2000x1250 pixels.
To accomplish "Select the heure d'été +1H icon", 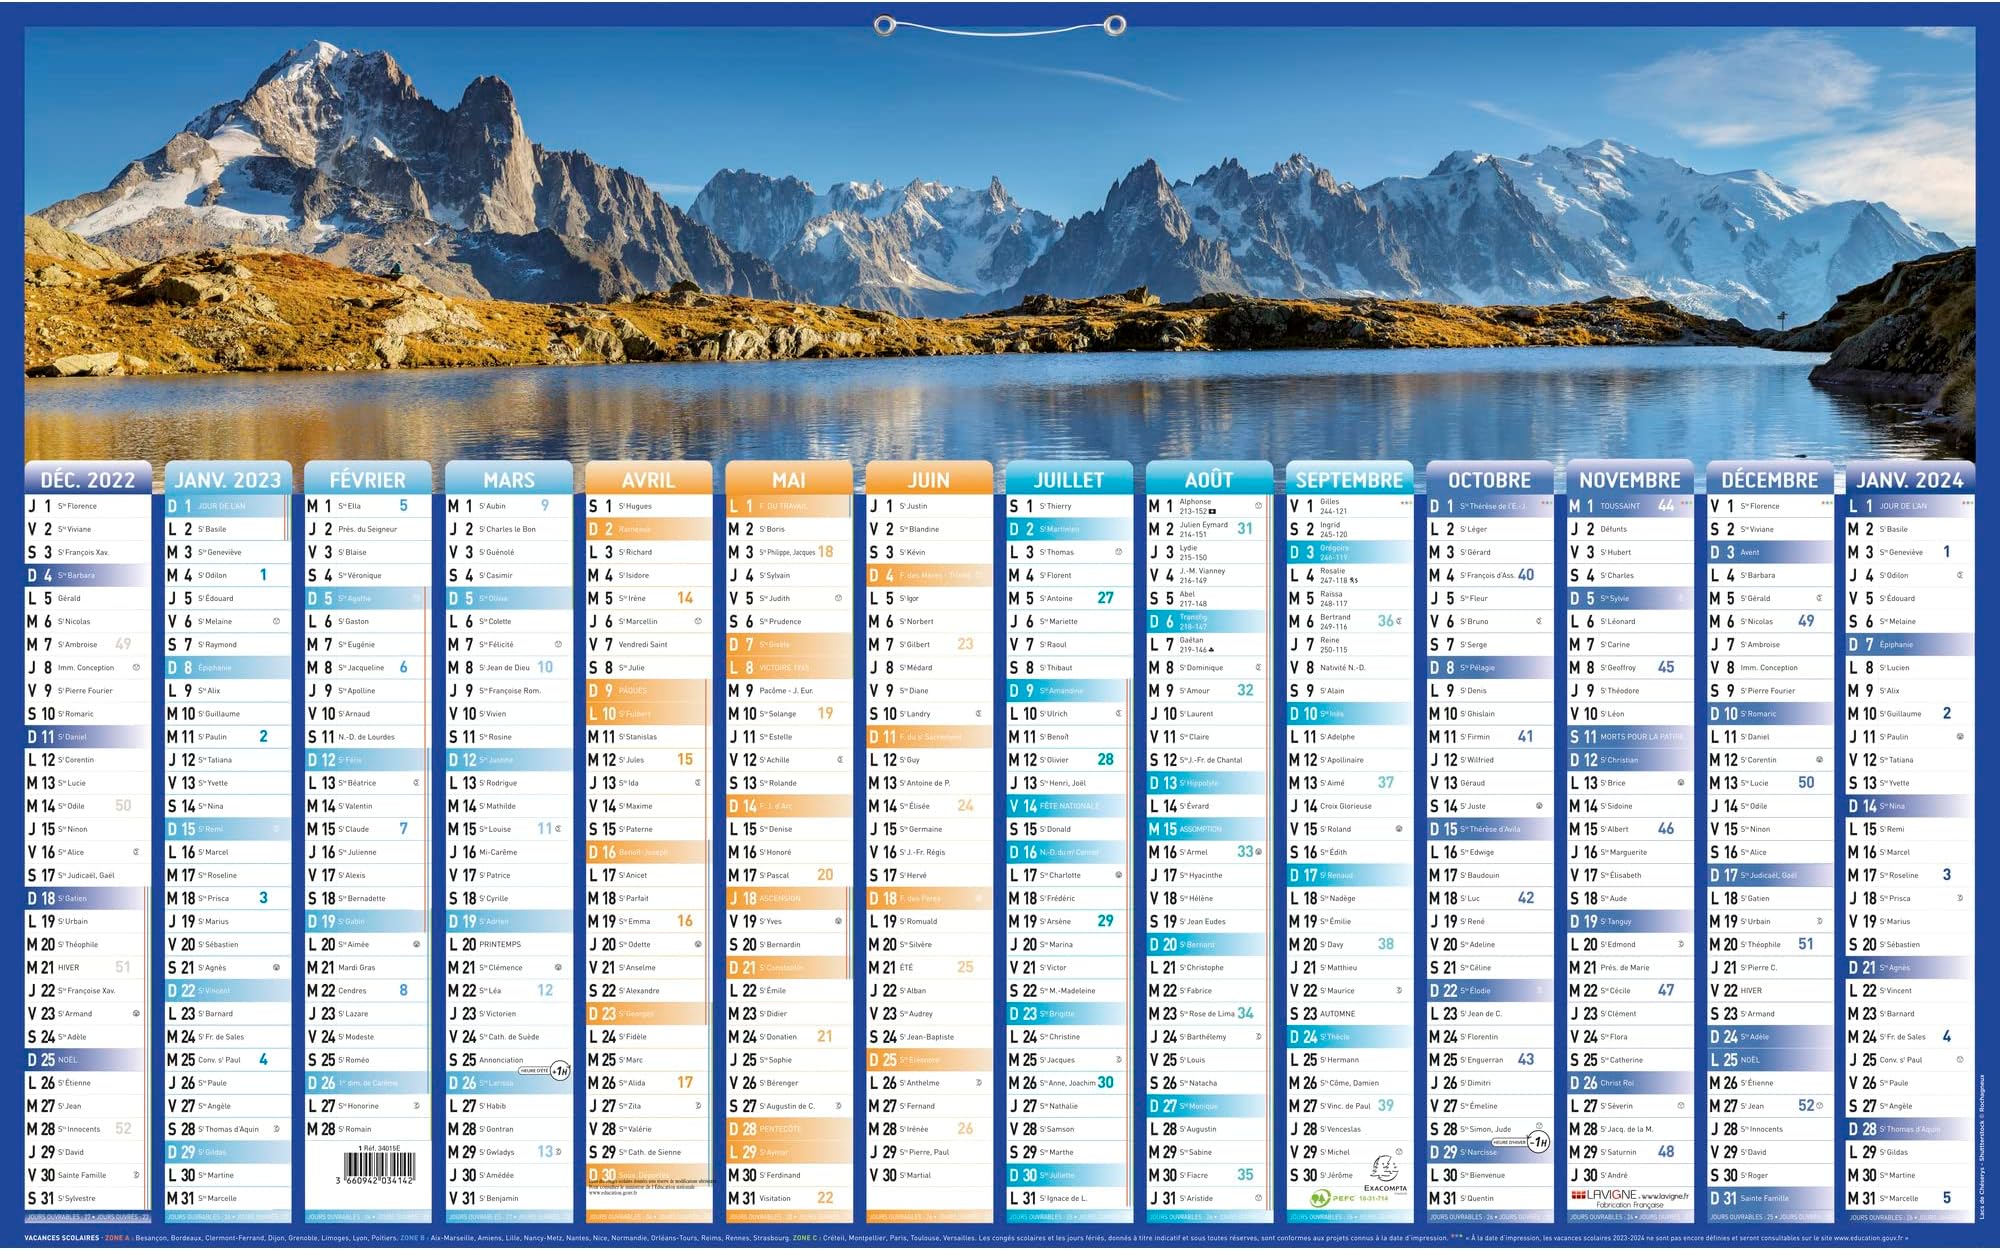I will (x=559, y=1072).
